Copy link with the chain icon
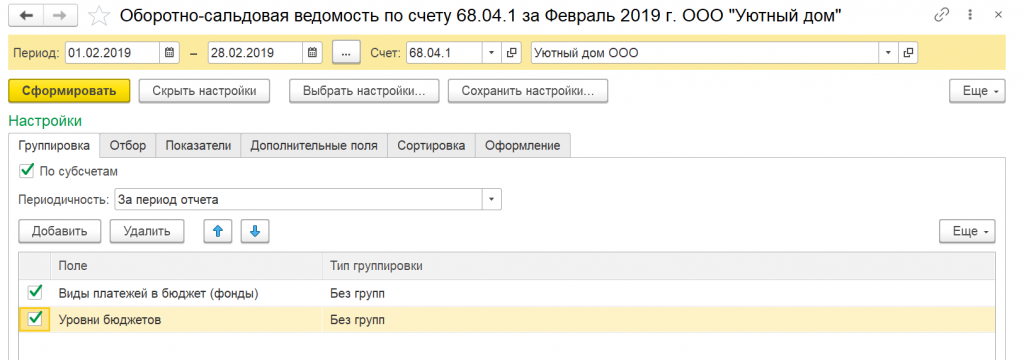This screenshot has width=1024, height=360. coord(941,16)
